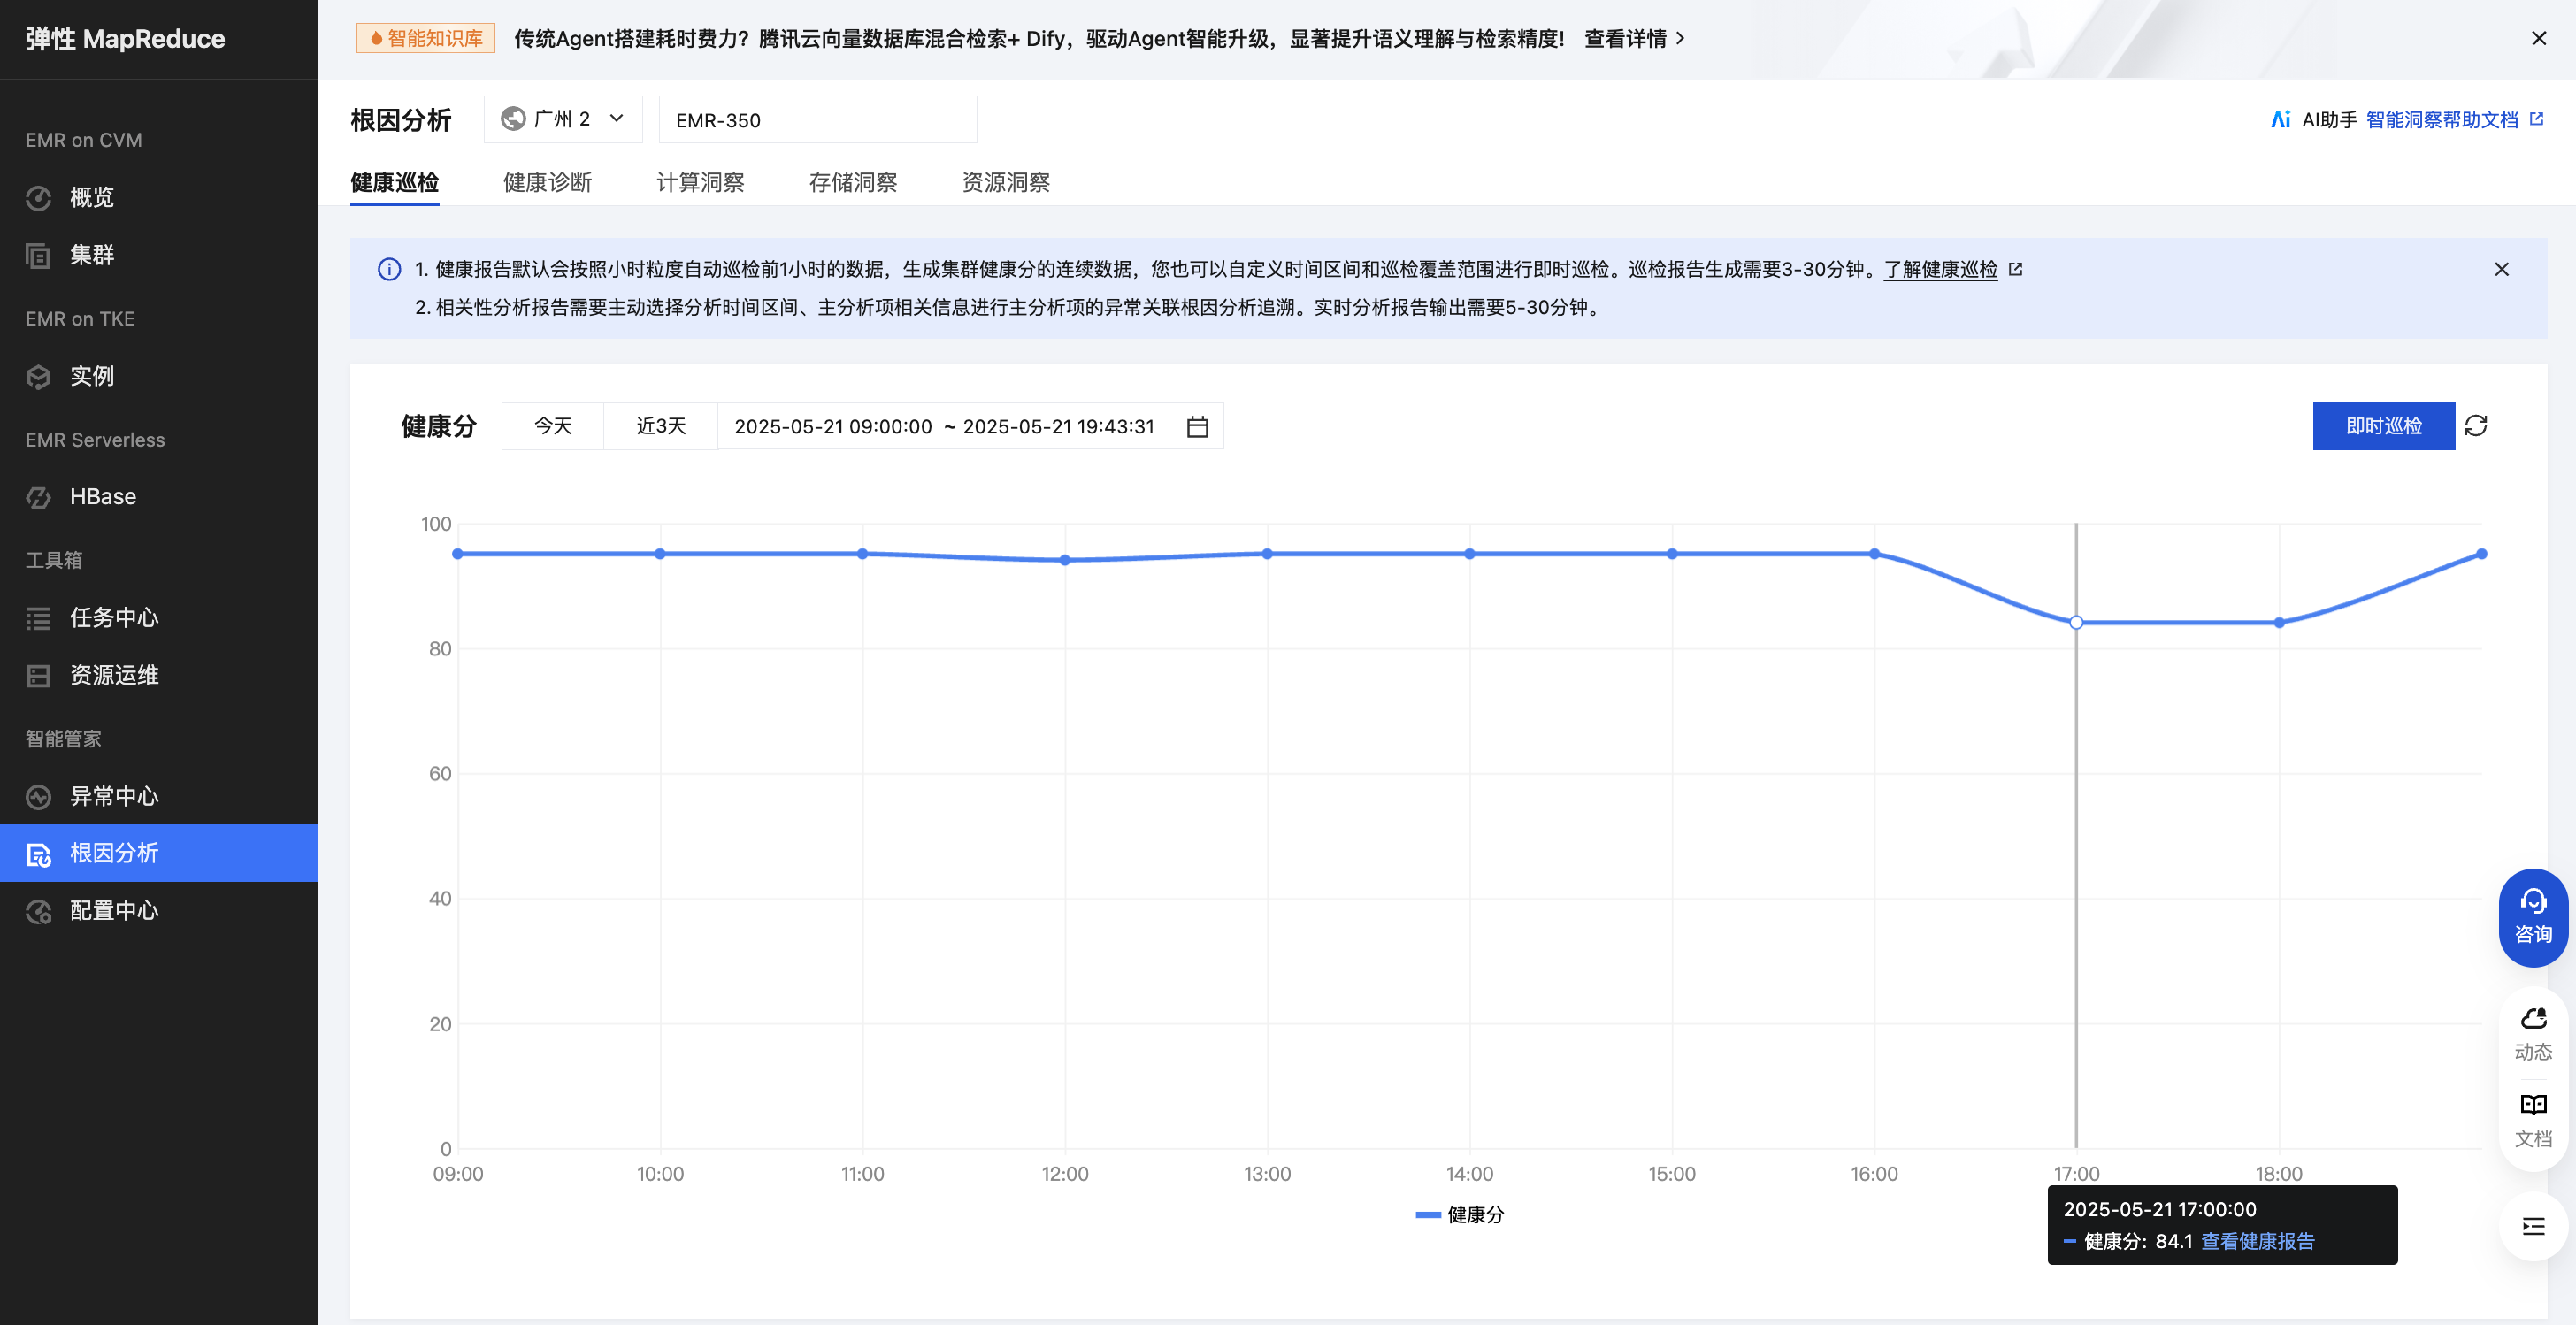Screen dimensions: 2576x1325
Task: Click the 18:00 data point on chart
Action: pos(2279,622)
